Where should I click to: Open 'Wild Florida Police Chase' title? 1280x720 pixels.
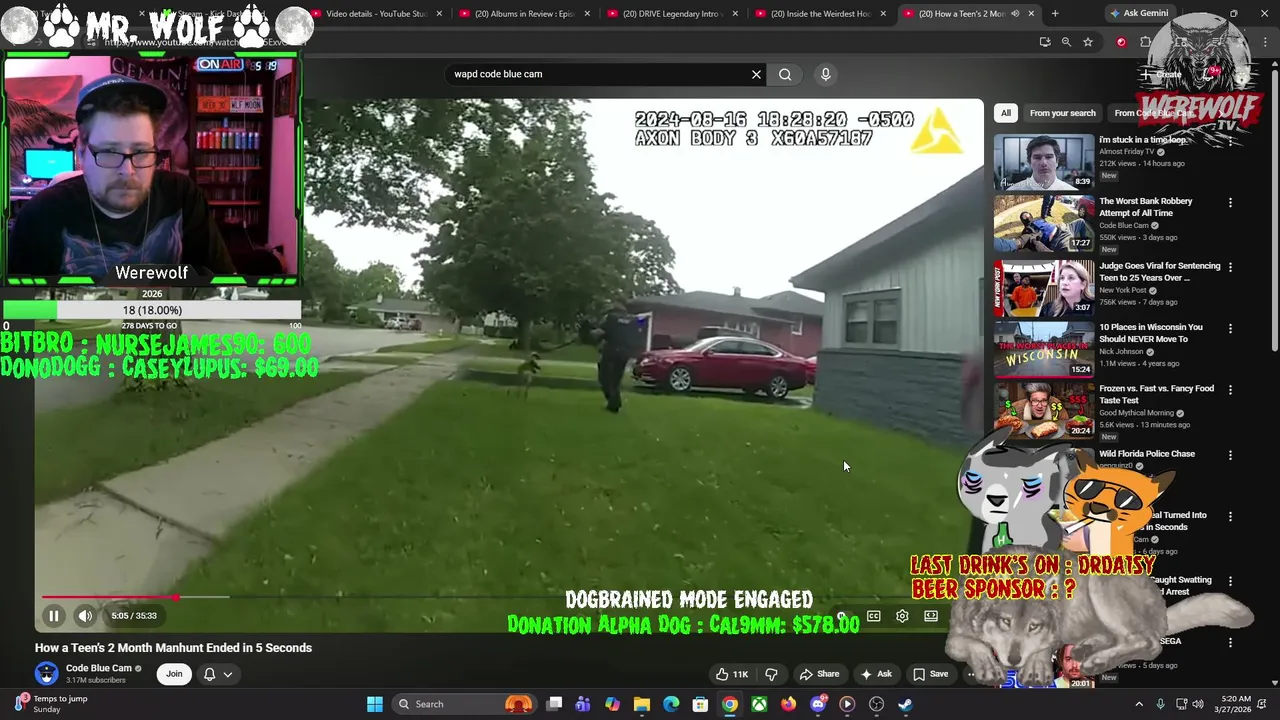pyautogui.click(x=1146, y=454)
